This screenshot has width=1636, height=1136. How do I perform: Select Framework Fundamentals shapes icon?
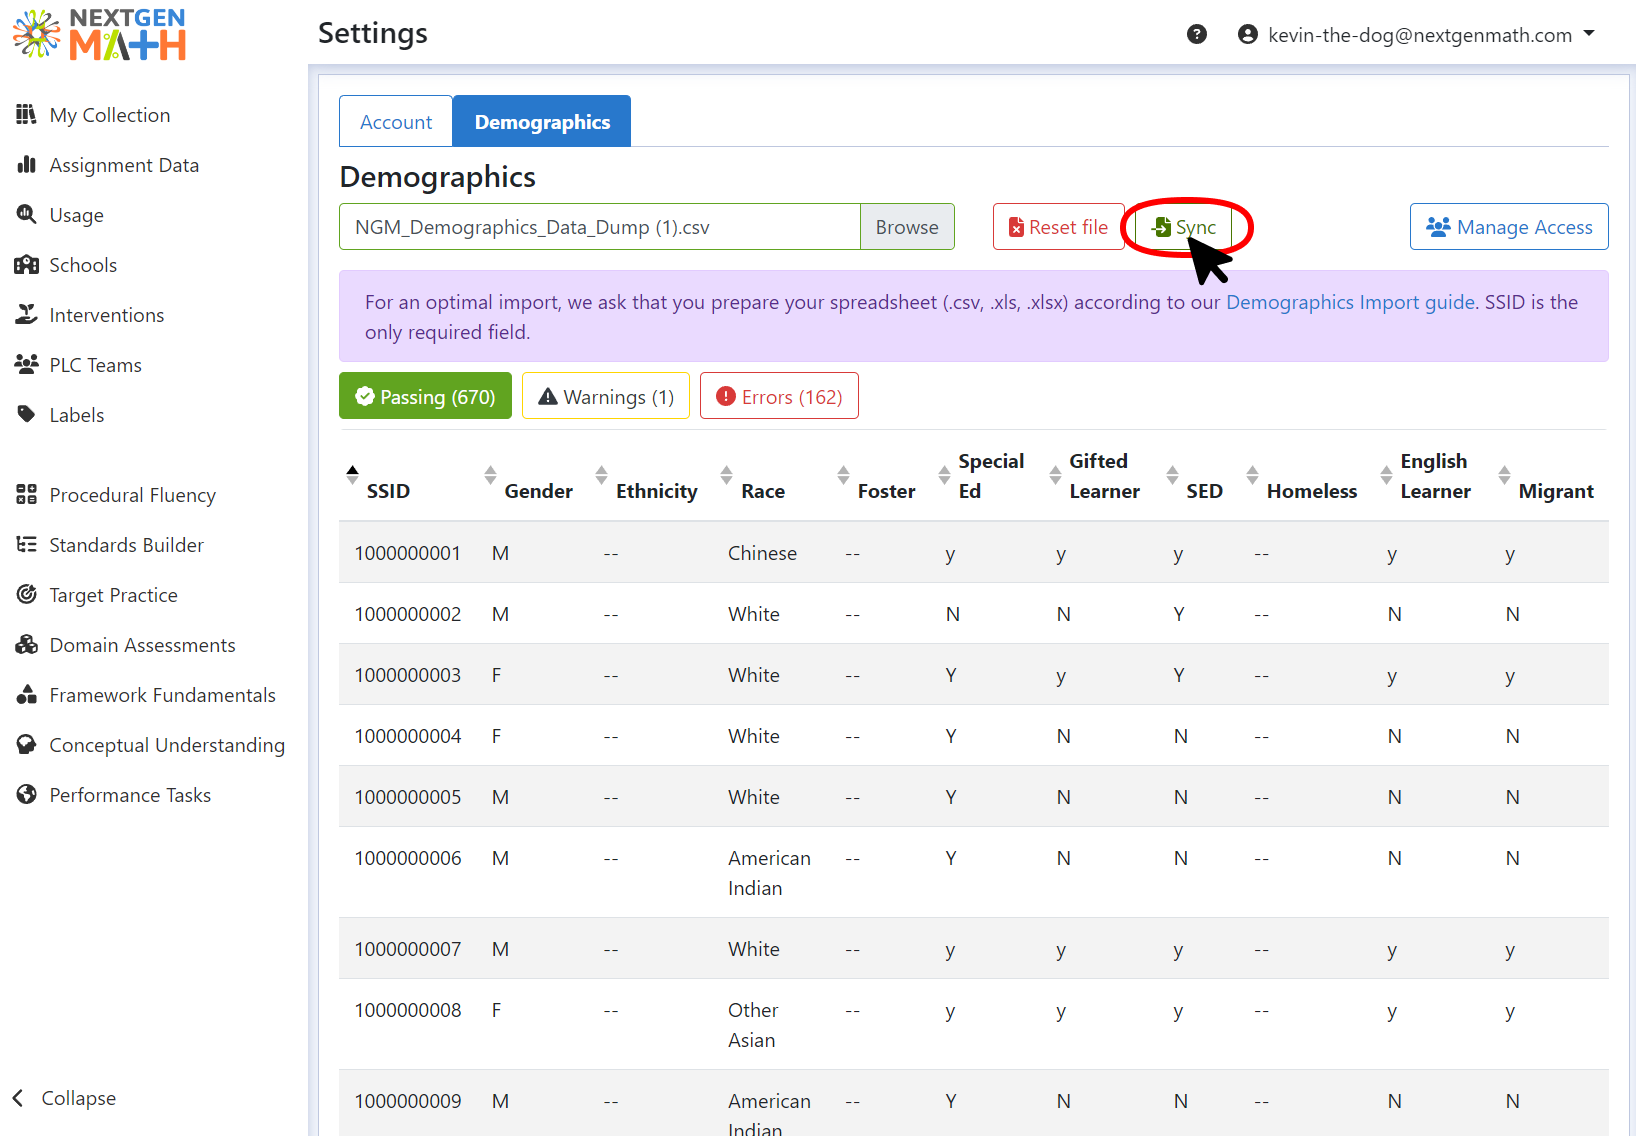pyautogui.click(x=27, y=695)
